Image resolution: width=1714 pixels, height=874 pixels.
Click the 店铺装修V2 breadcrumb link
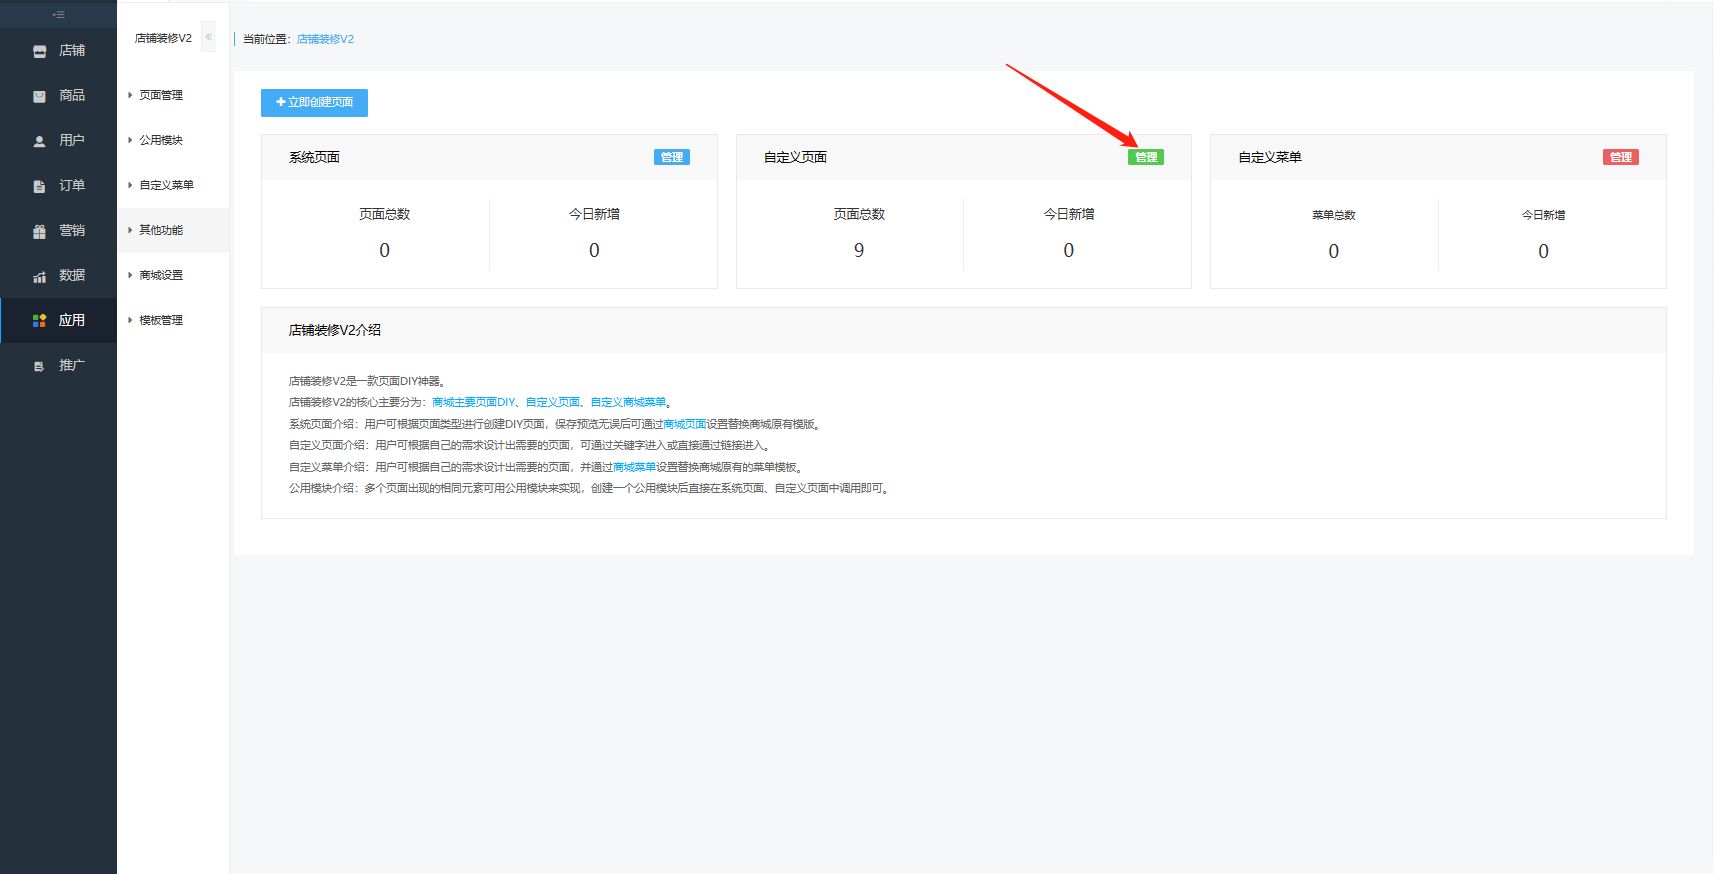[x=325, y=39]
